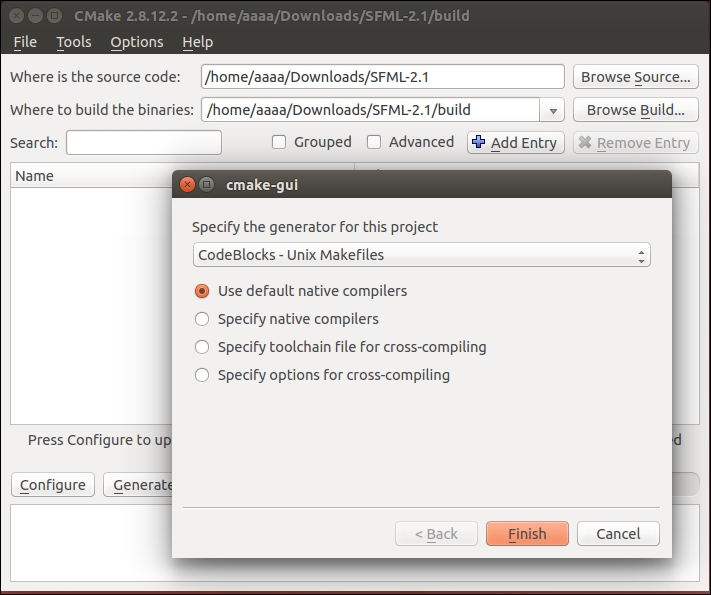Click the 'Where to build the binaries:' label
The height and width of the screenshot is (595, 711).
point(102,110)
